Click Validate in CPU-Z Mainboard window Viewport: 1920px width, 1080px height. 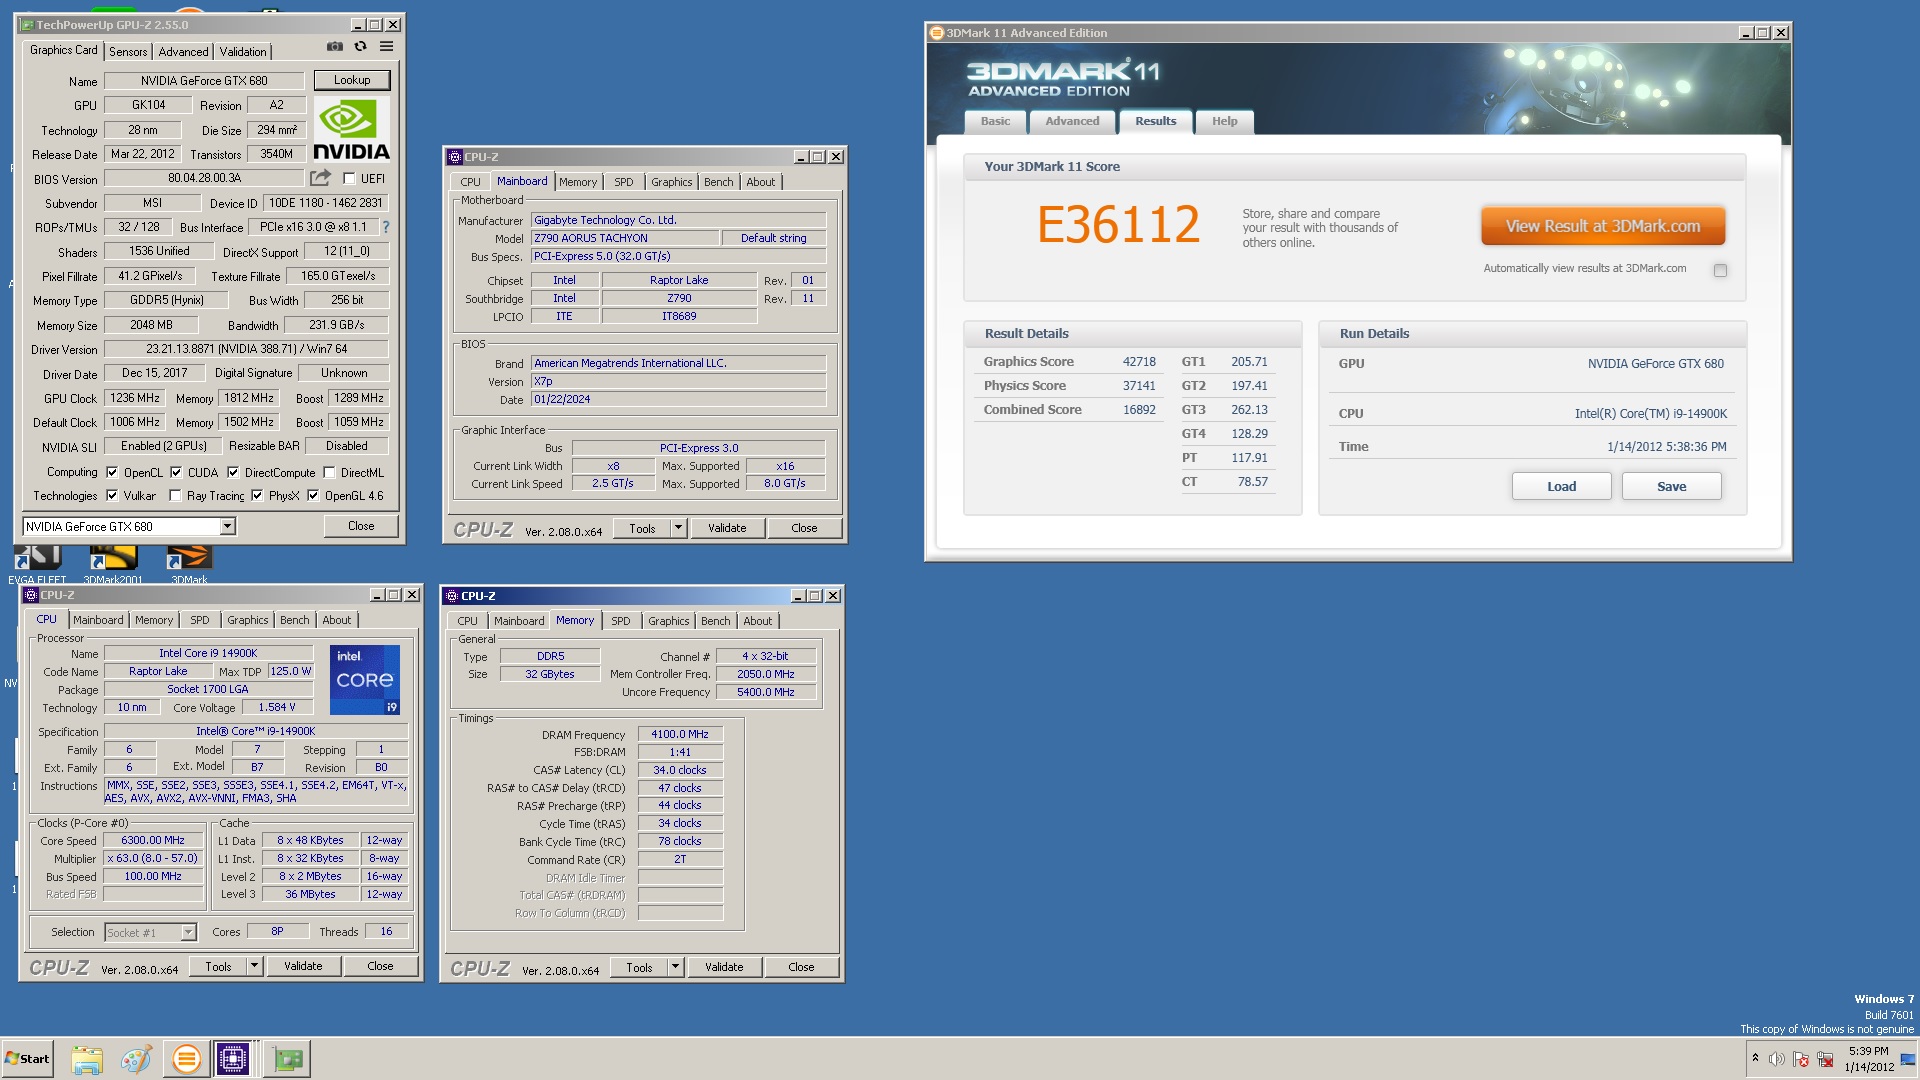[727, 528]
